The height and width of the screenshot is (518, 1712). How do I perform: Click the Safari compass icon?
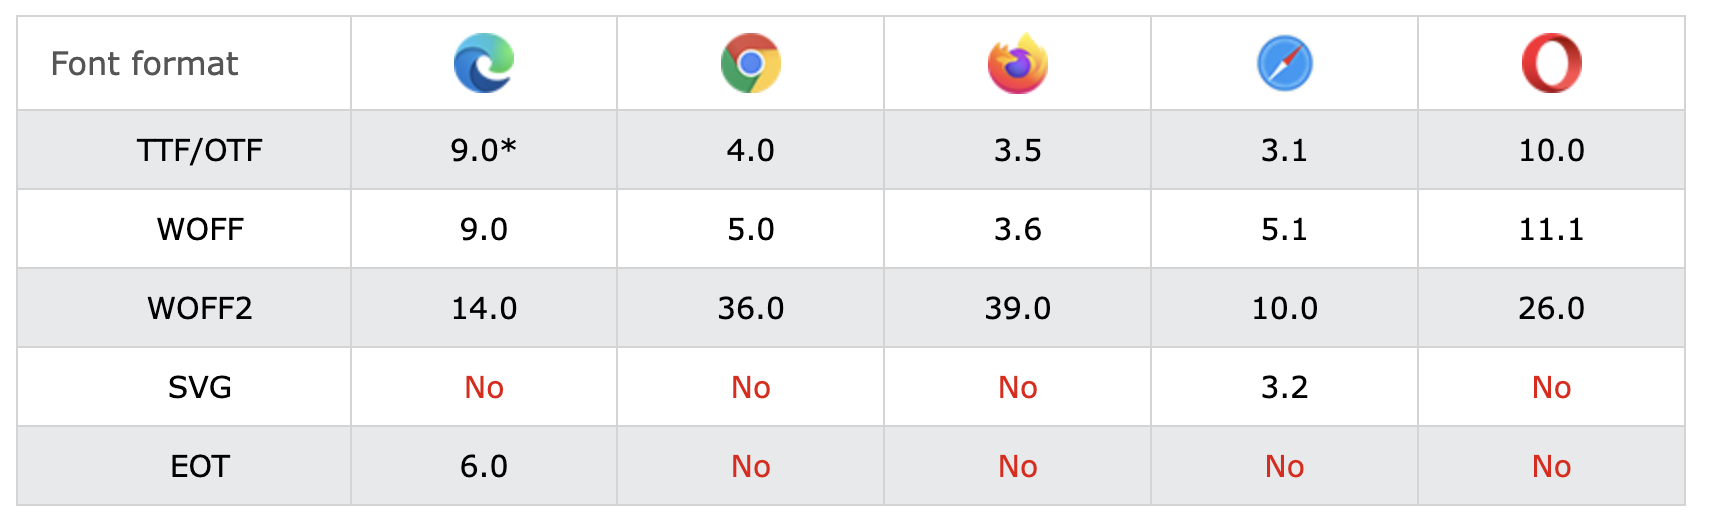1285,63
